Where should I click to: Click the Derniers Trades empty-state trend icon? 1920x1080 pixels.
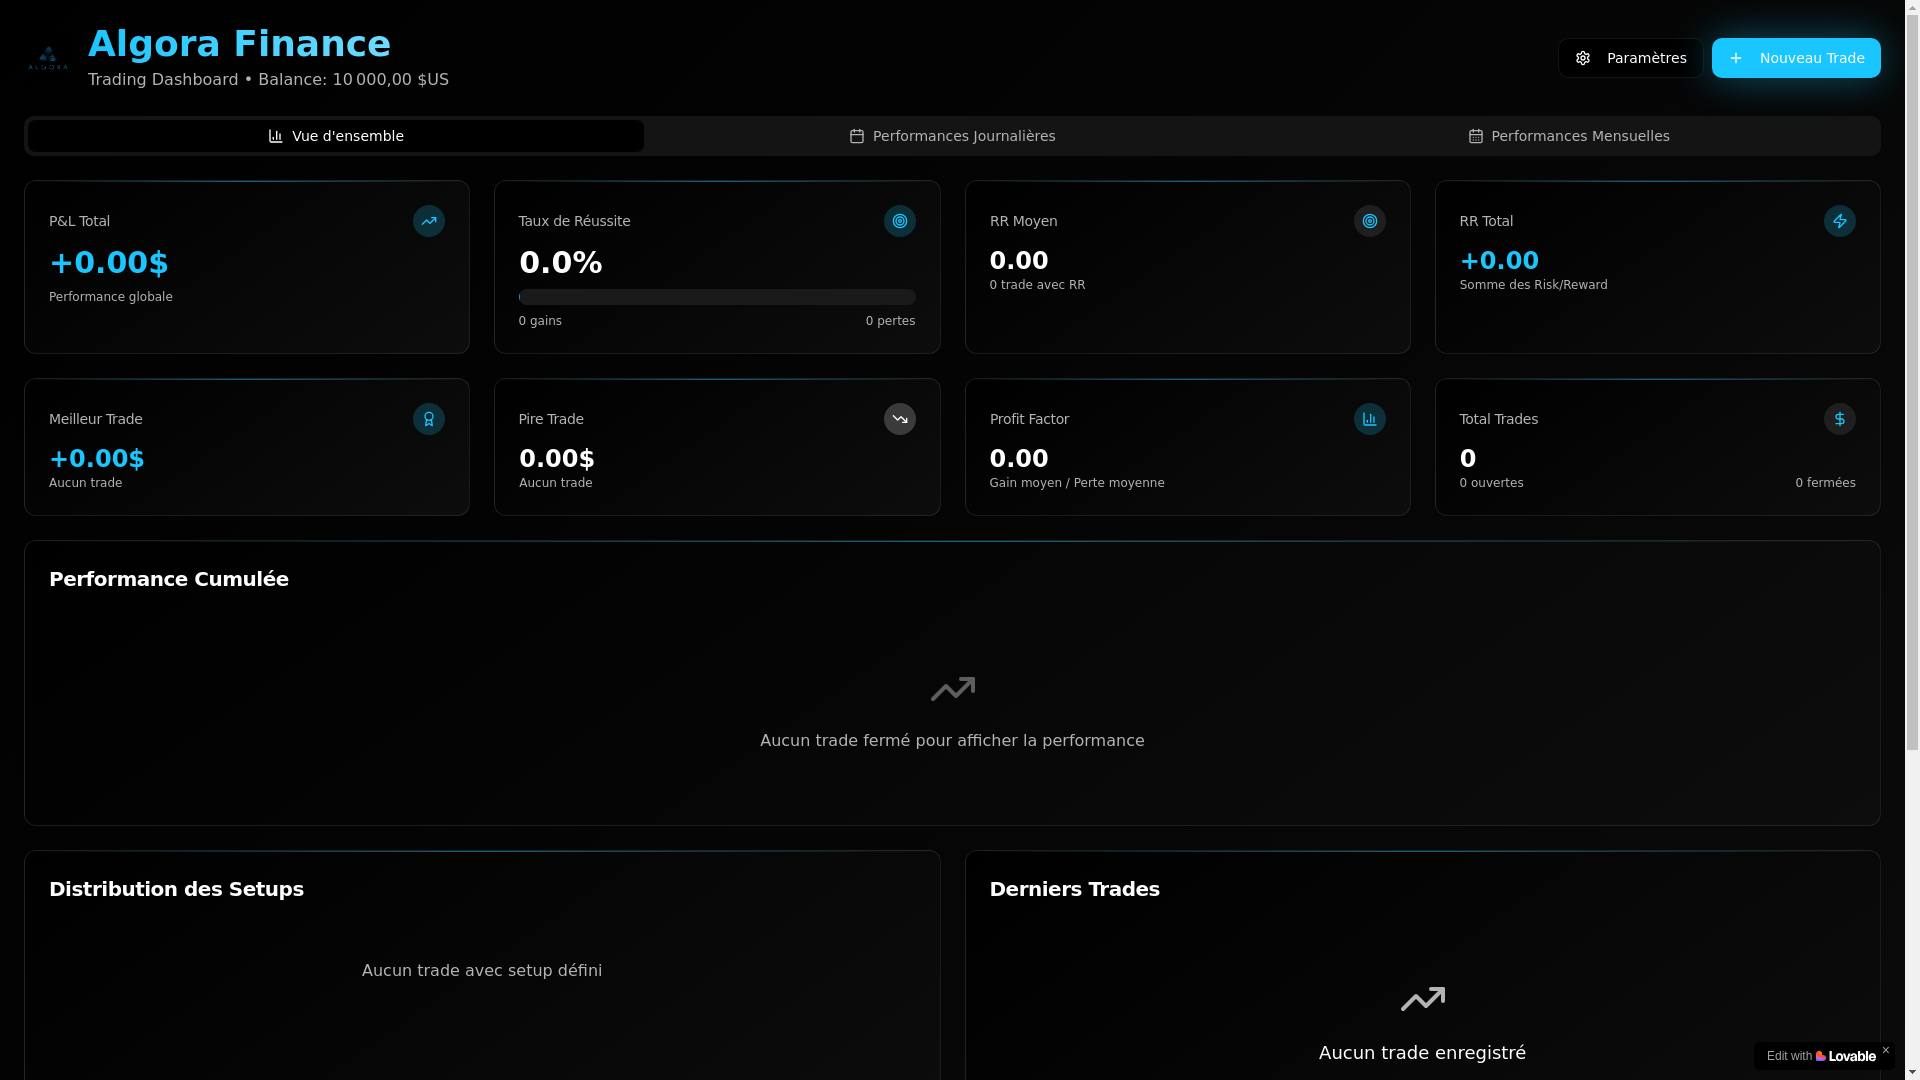coord(1423,999)
